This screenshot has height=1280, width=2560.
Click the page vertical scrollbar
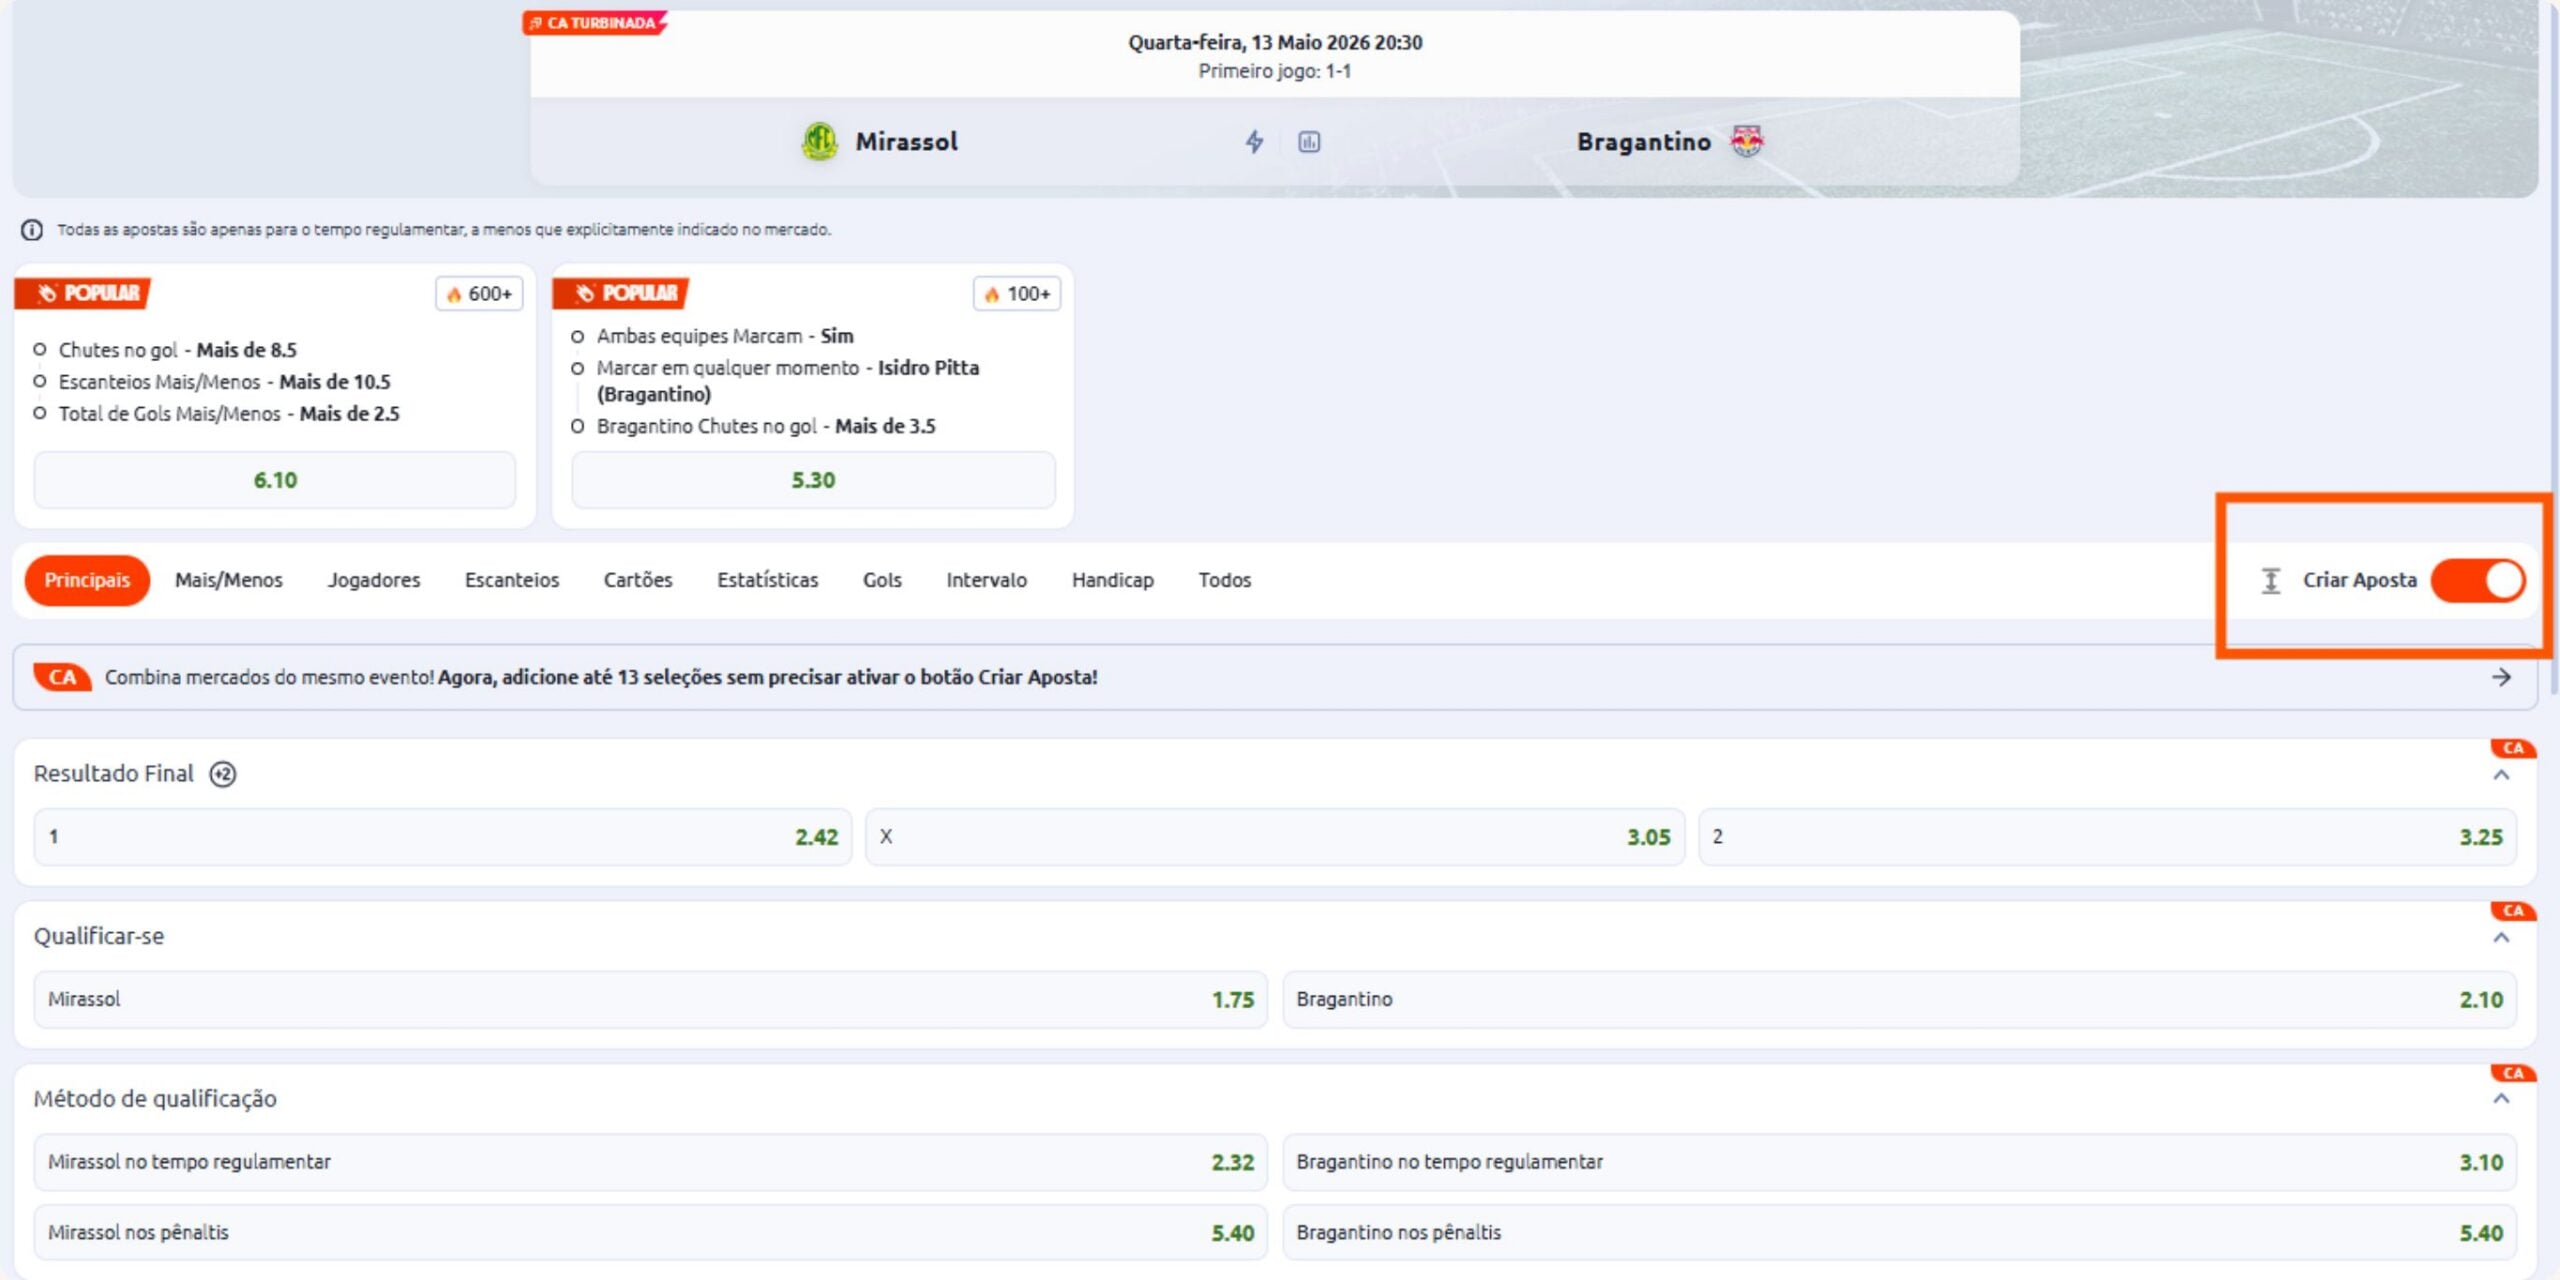click(2553, 350)
